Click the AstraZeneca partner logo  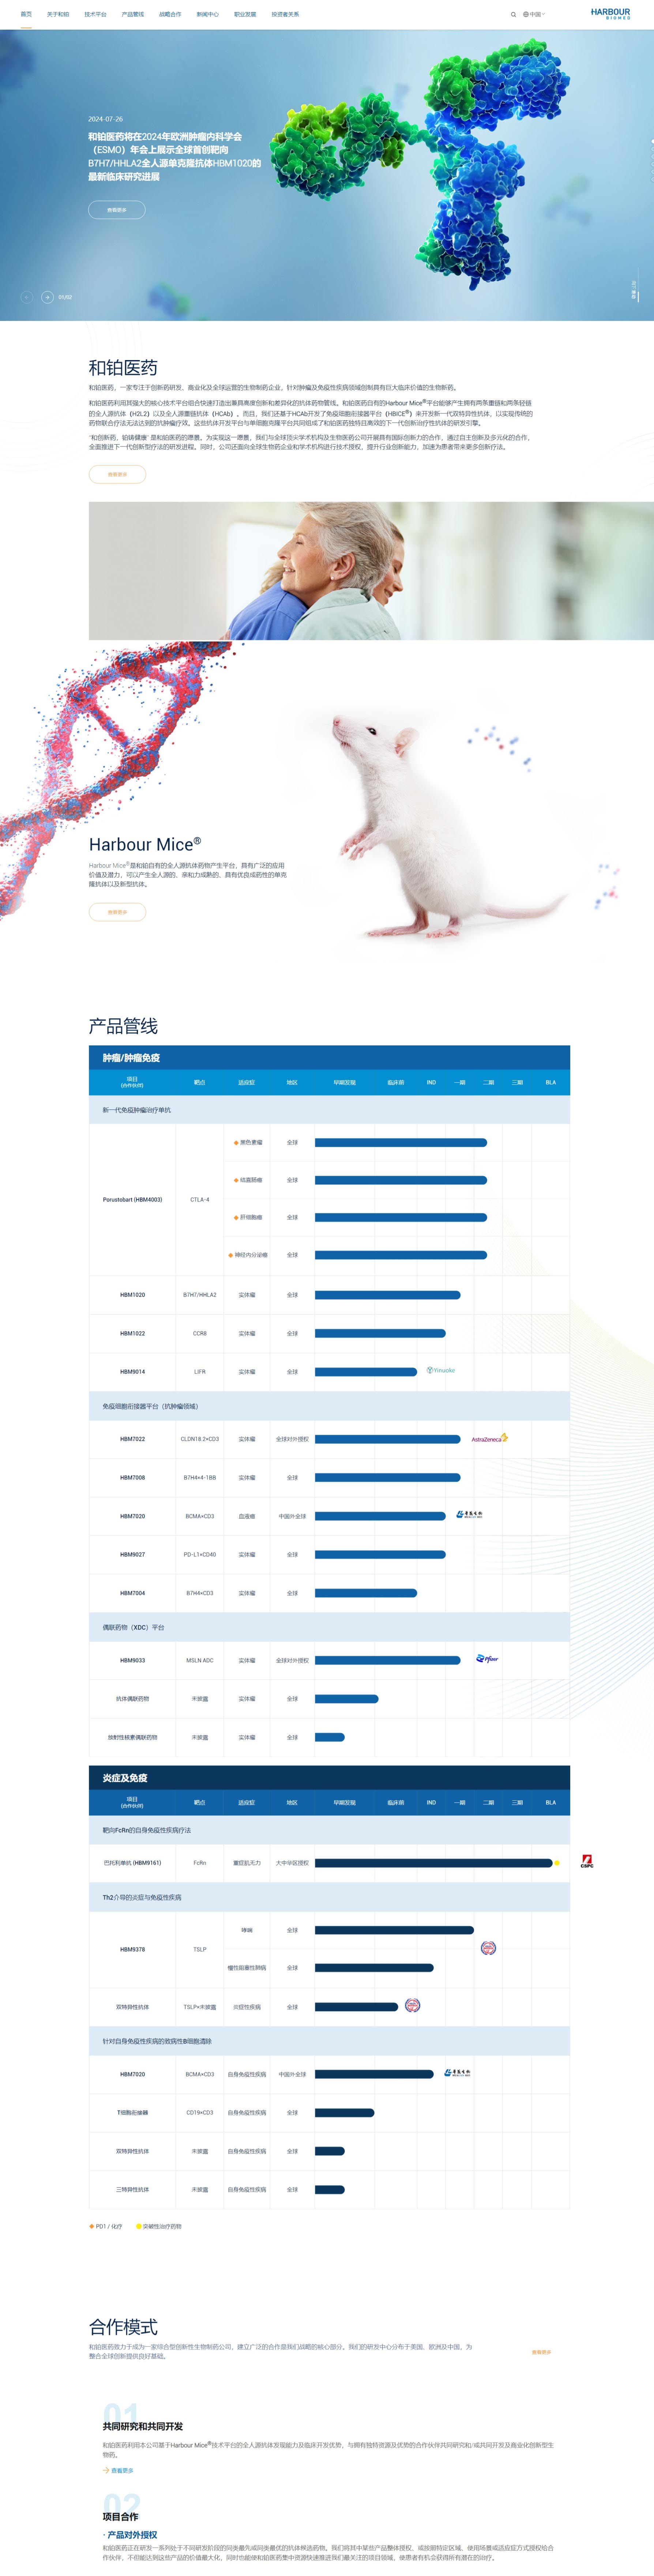pos(489,1439)
